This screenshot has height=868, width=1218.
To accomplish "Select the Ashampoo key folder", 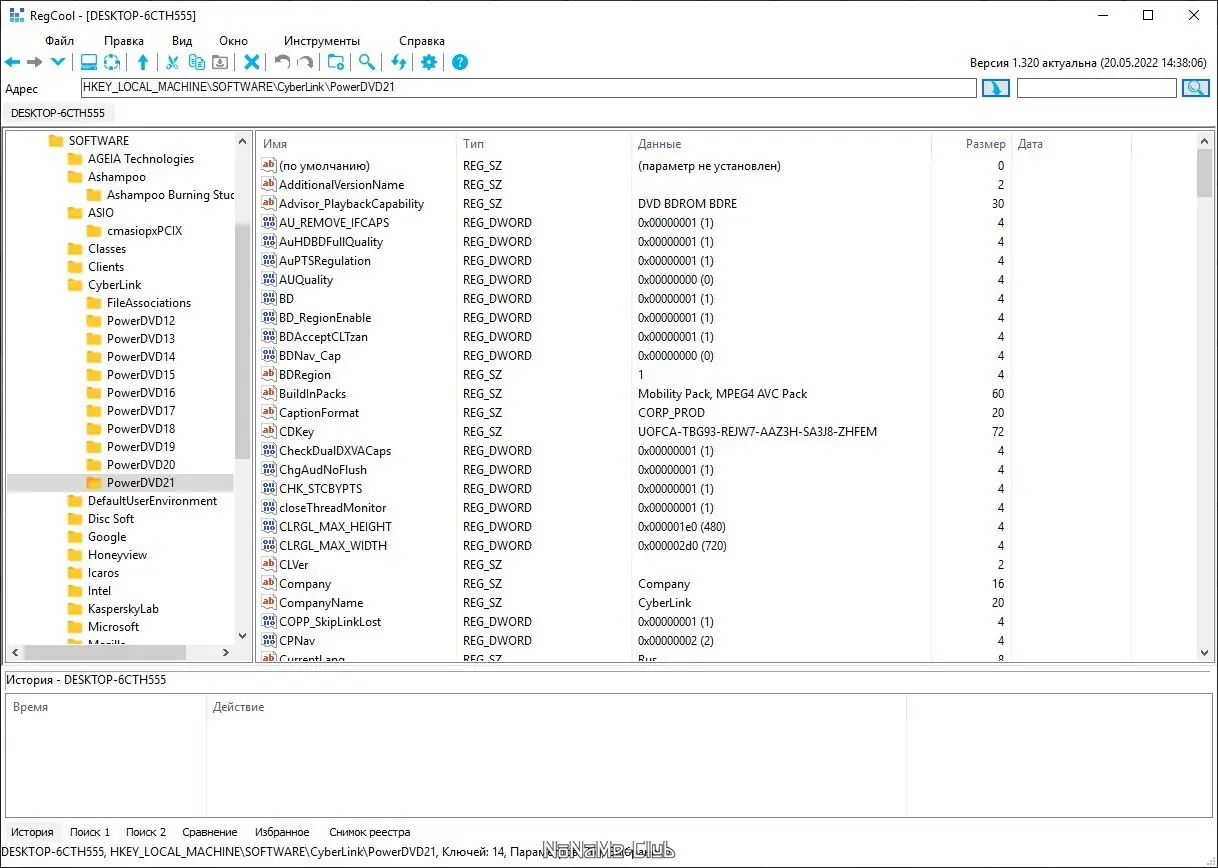I will pos(116,177).
